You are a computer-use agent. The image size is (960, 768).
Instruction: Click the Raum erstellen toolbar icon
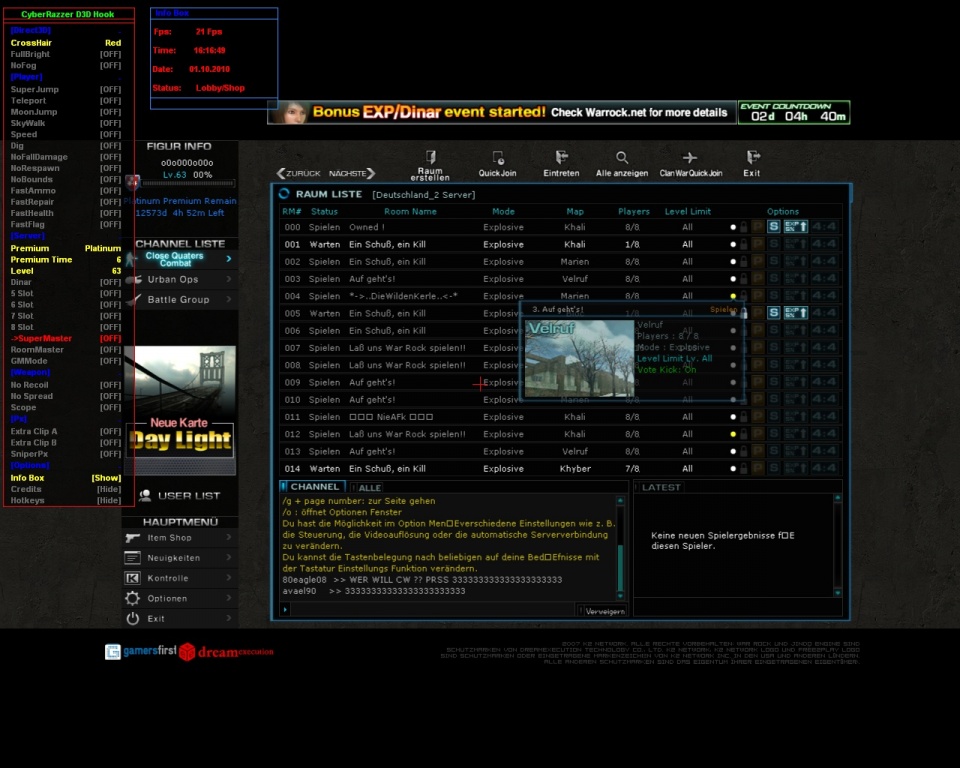(430, 157)
